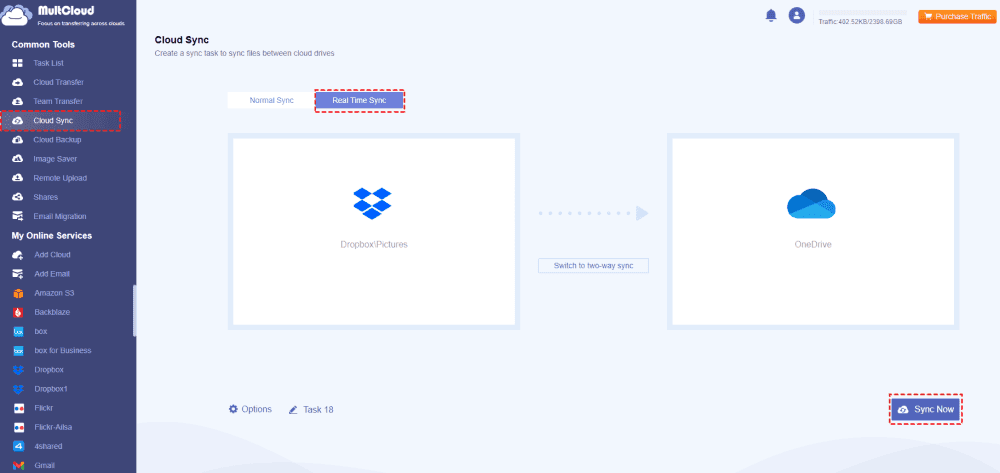This screenshot has width=1000, height=473.
Task: Click the Image Saver label
Action: click(x=55, y=159)
